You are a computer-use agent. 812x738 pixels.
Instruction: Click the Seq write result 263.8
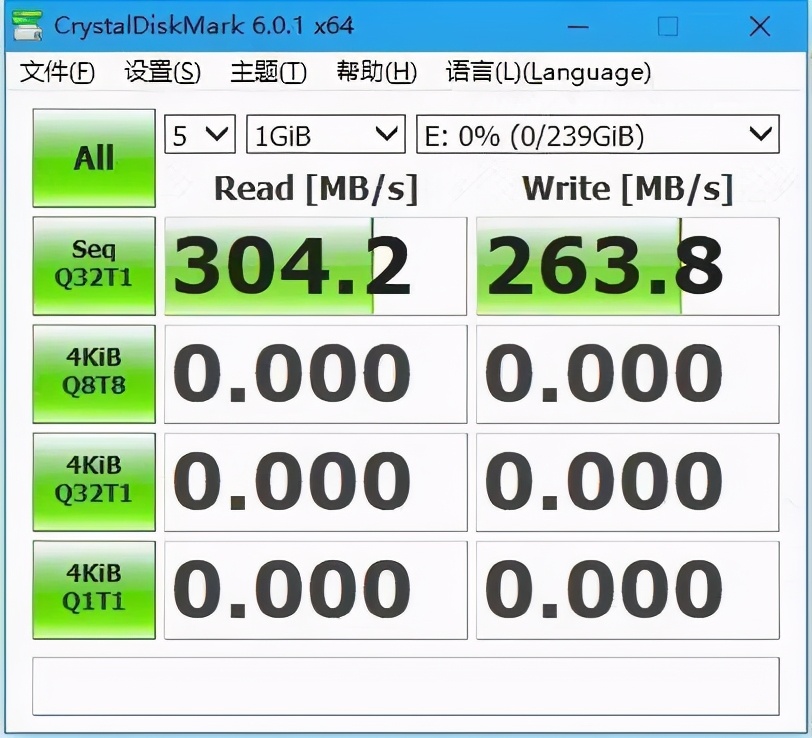(628, 266)
